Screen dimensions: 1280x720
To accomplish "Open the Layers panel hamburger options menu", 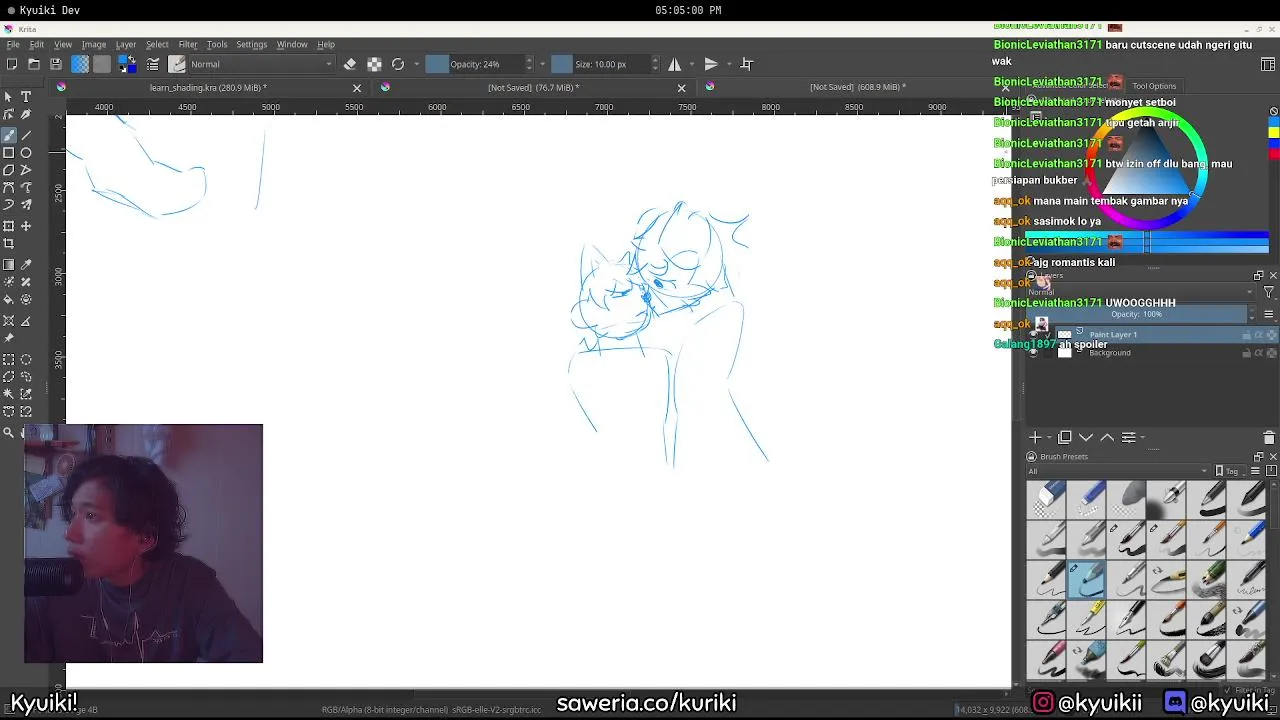I will pyautogui.click(x=1269, y=314).
